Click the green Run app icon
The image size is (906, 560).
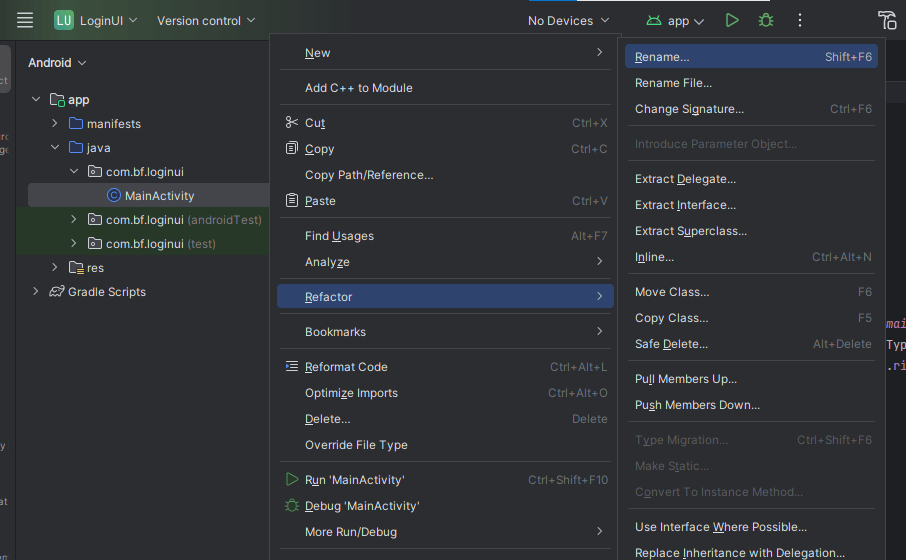click(x=732, y=20)
